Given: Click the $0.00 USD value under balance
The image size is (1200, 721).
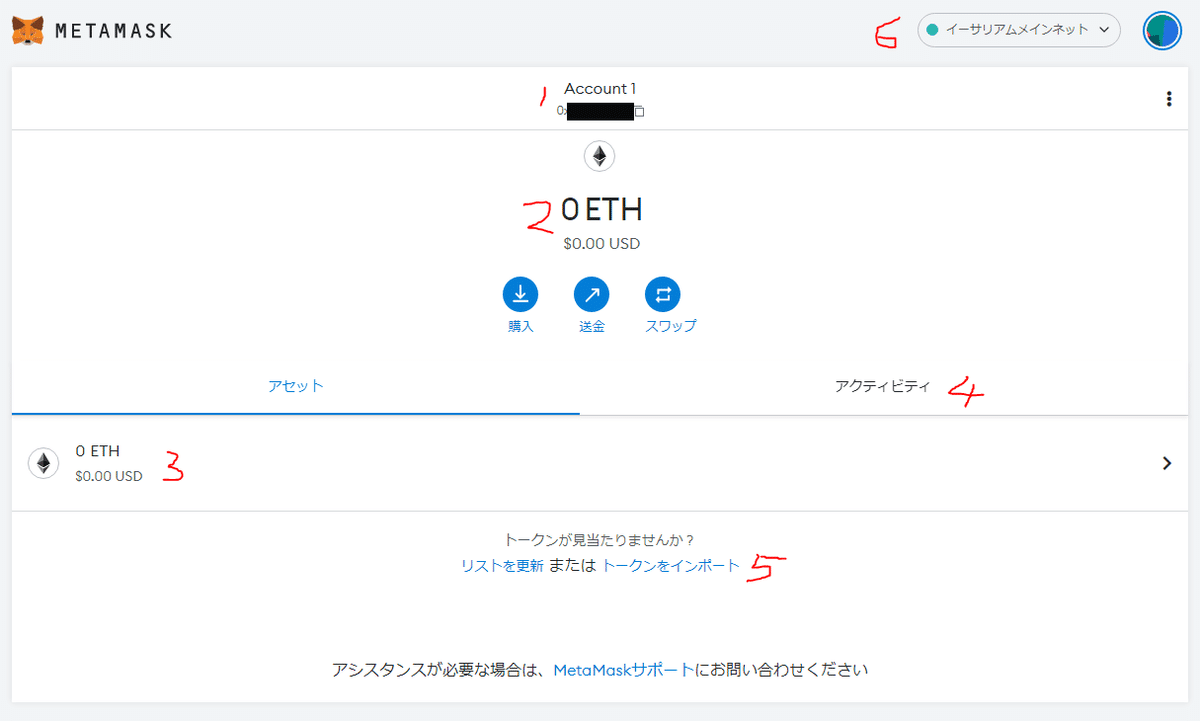Looking at the screenshot, I should (601, 243).
